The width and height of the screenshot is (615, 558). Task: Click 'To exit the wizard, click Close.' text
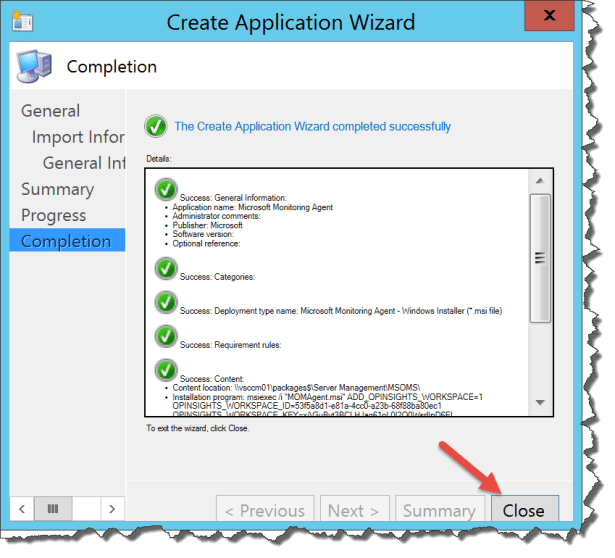198,428
